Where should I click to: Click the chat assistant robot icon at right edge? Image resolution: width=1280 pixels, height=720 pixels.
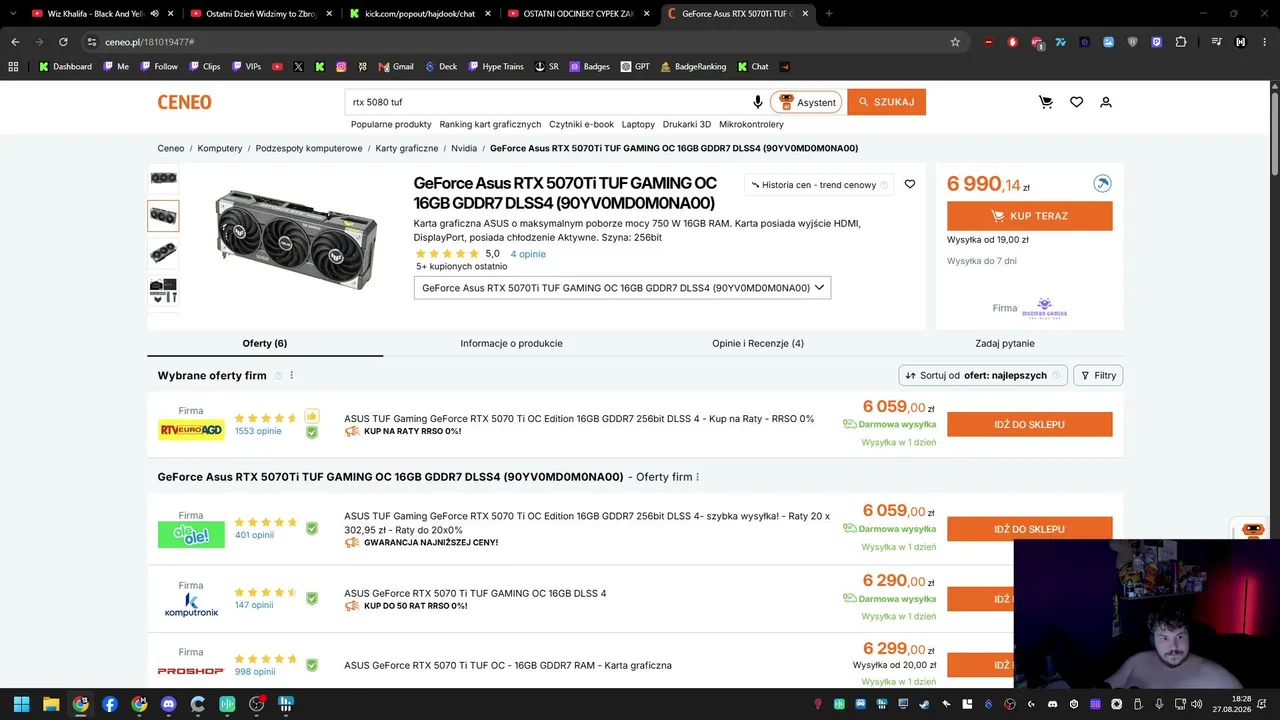pyautogui.click(x=1253, y=530)
